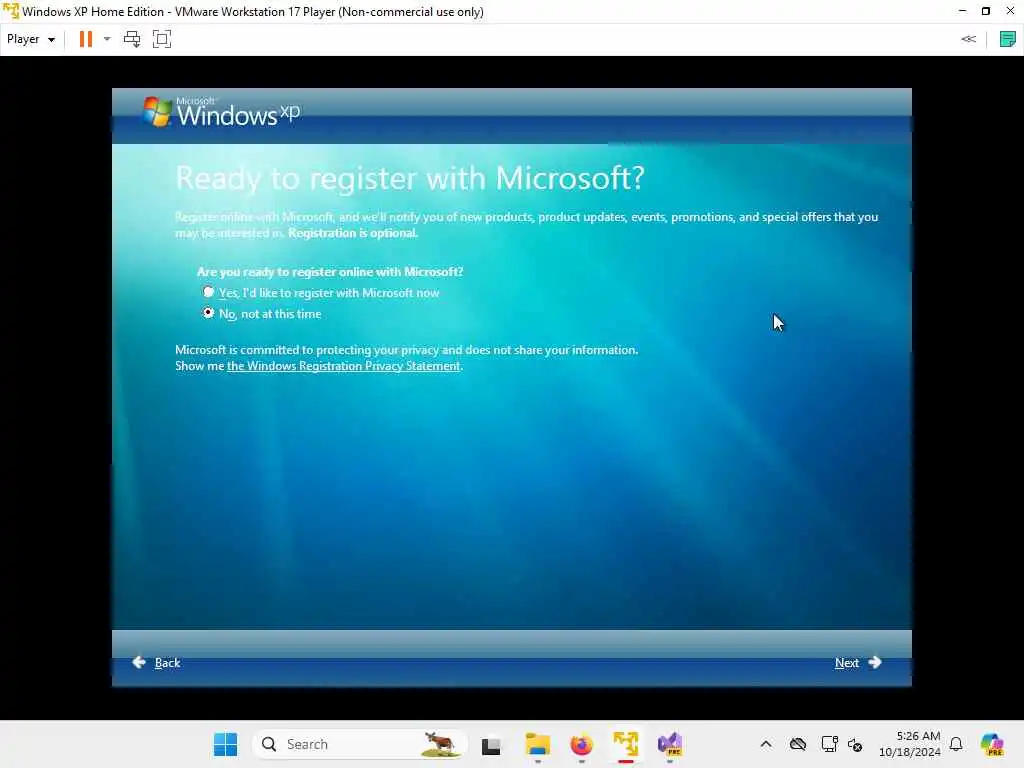Screen dimensions: 1024x768
Task: Click the muted volume tray icon
Action: [855, 744]
